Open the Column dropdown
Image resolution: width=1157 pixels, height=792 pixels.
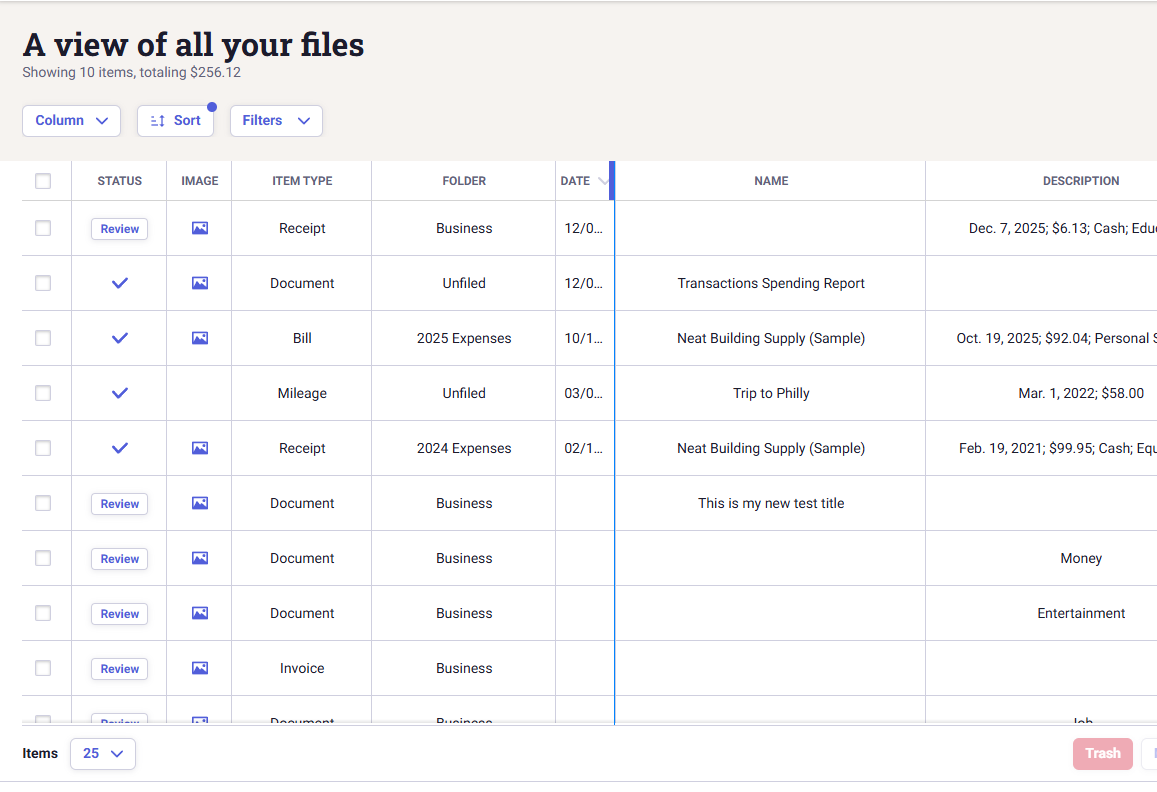(71, 121)
